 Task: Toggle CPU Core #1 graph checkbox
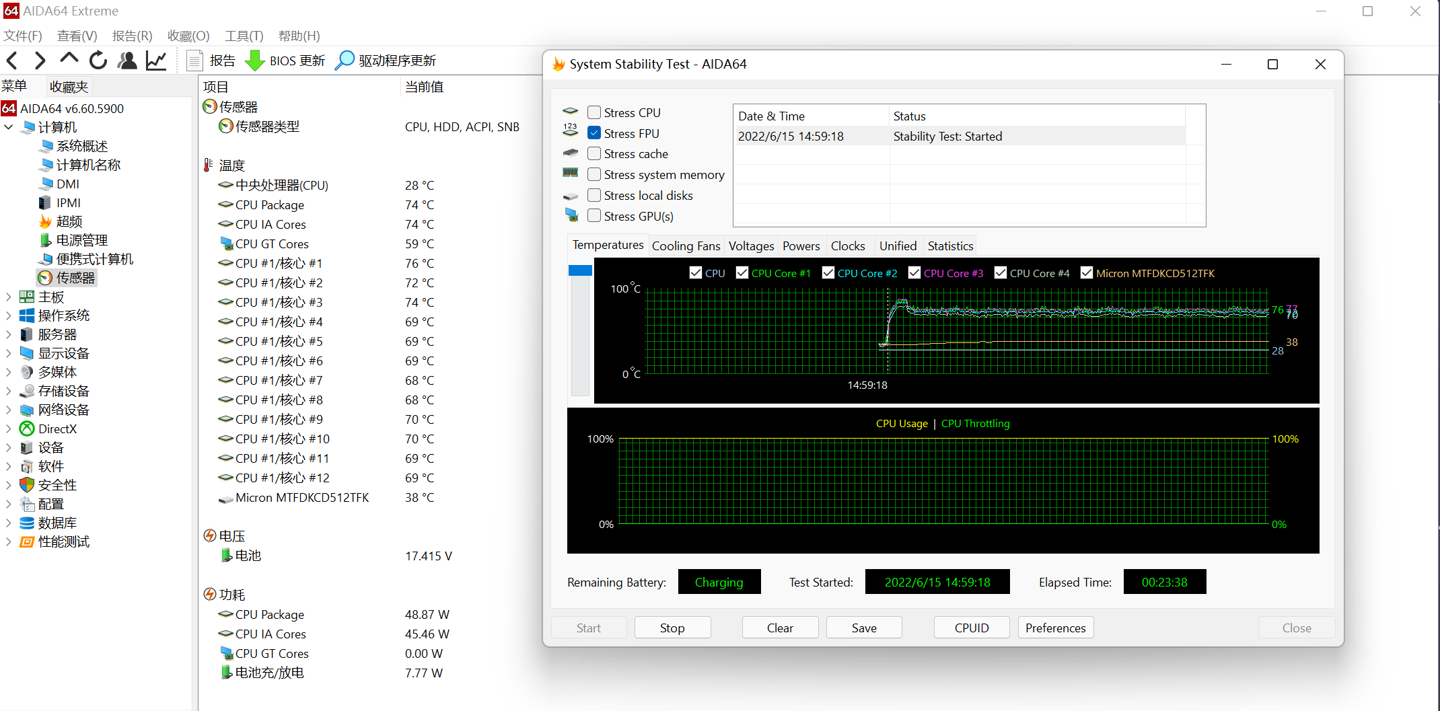[742, 273]
